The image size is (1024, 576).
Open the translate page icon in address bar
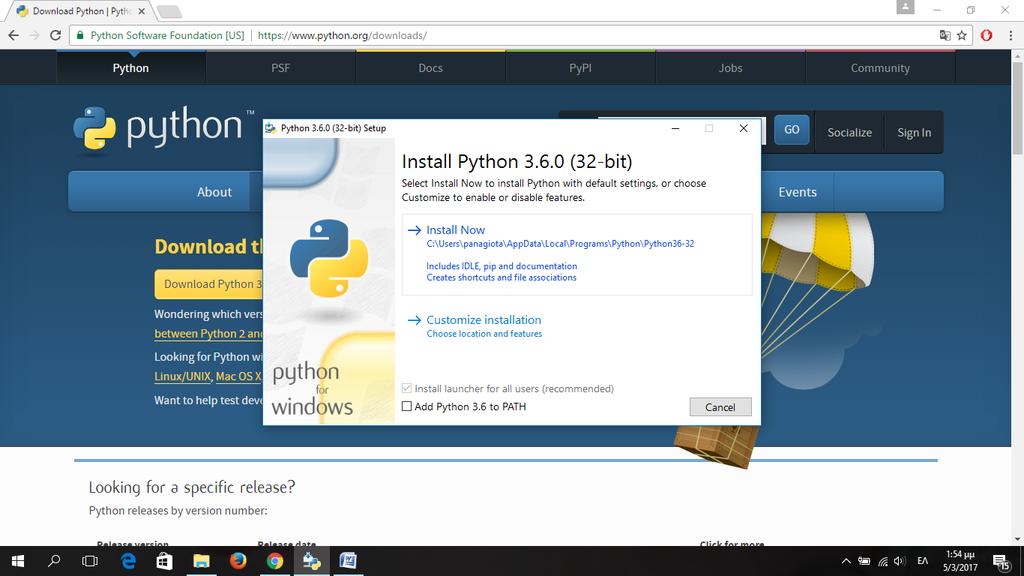pos(945,35)
